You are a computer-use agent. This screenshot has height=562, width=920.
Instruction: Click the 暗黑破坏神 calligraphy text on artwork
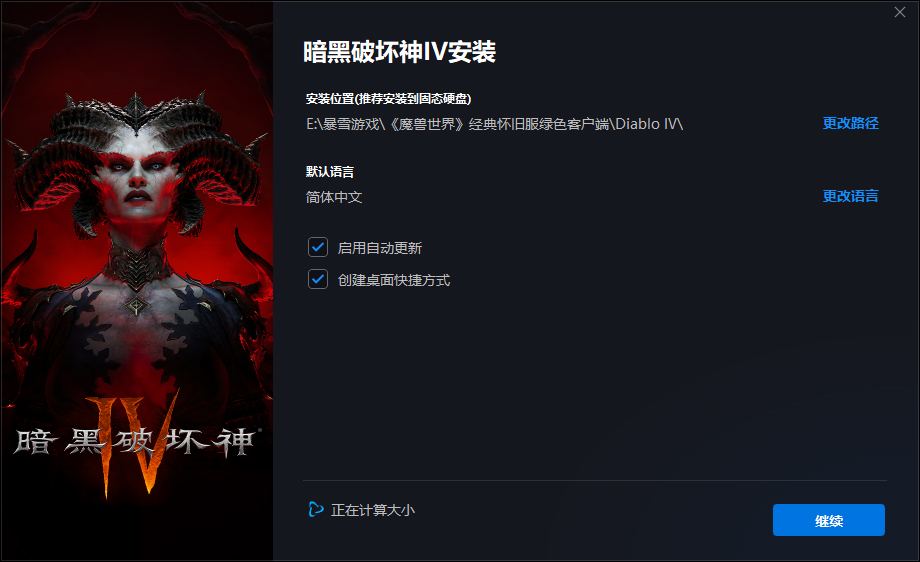(x=136, y=442)
